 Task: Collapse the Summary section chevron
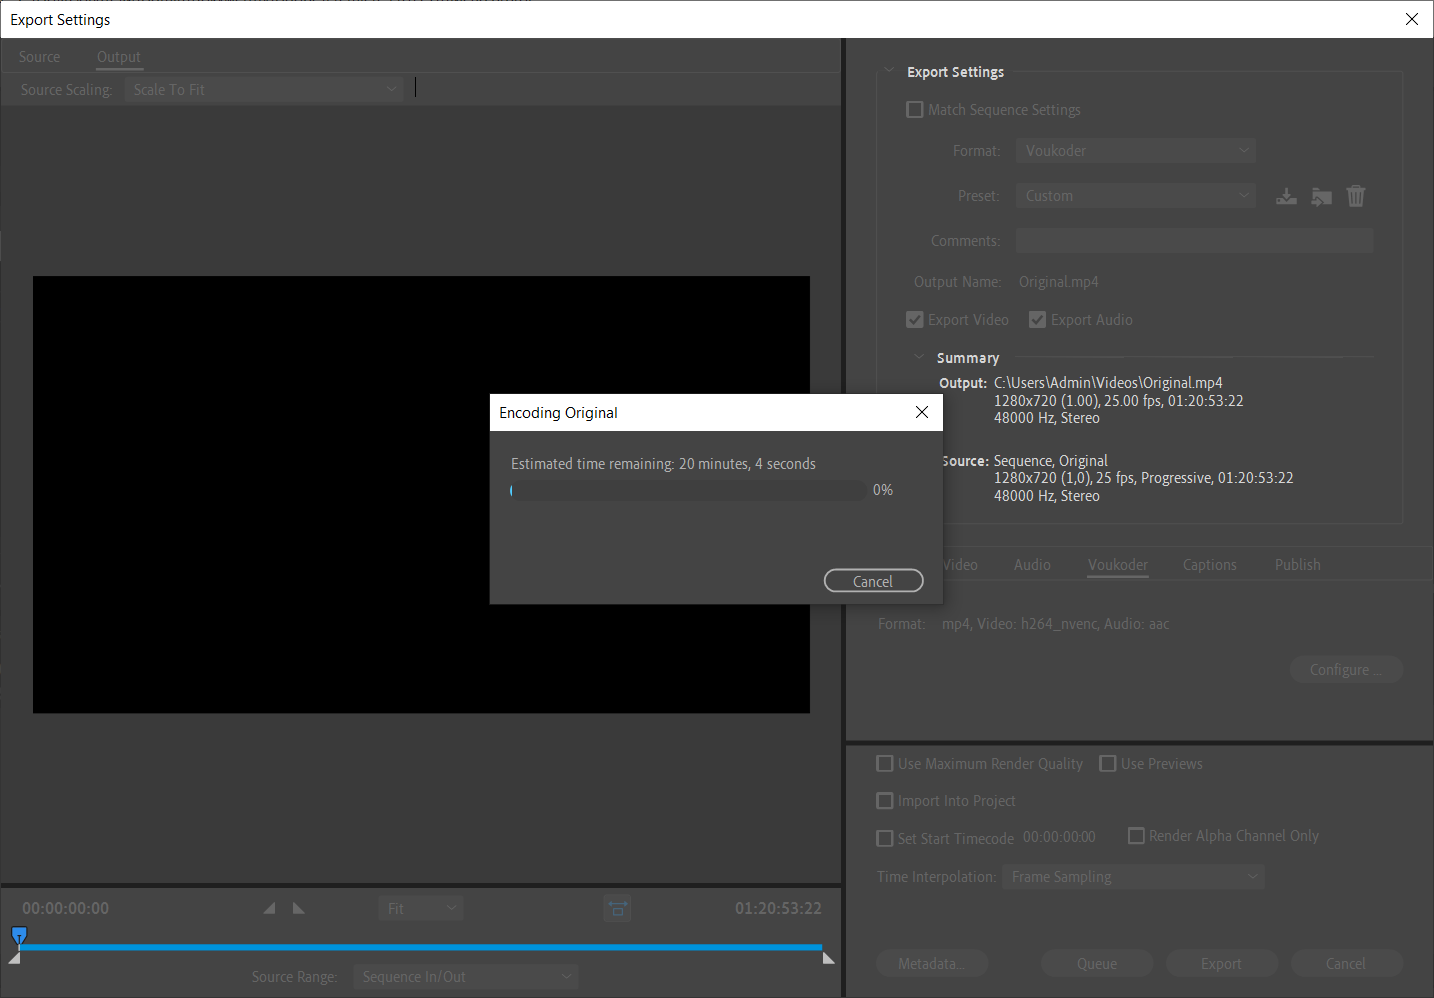tap(919, 357)
